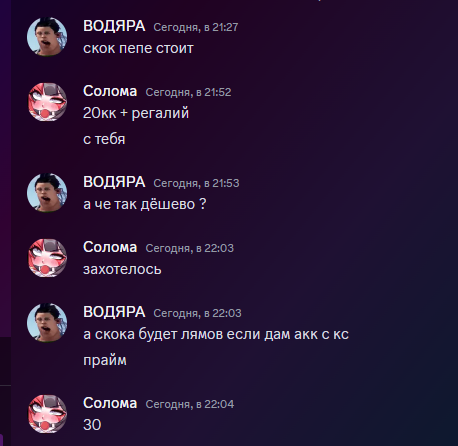Click the message line 'прайм'
Screen dimensions: 458x446
pos(105,361)
